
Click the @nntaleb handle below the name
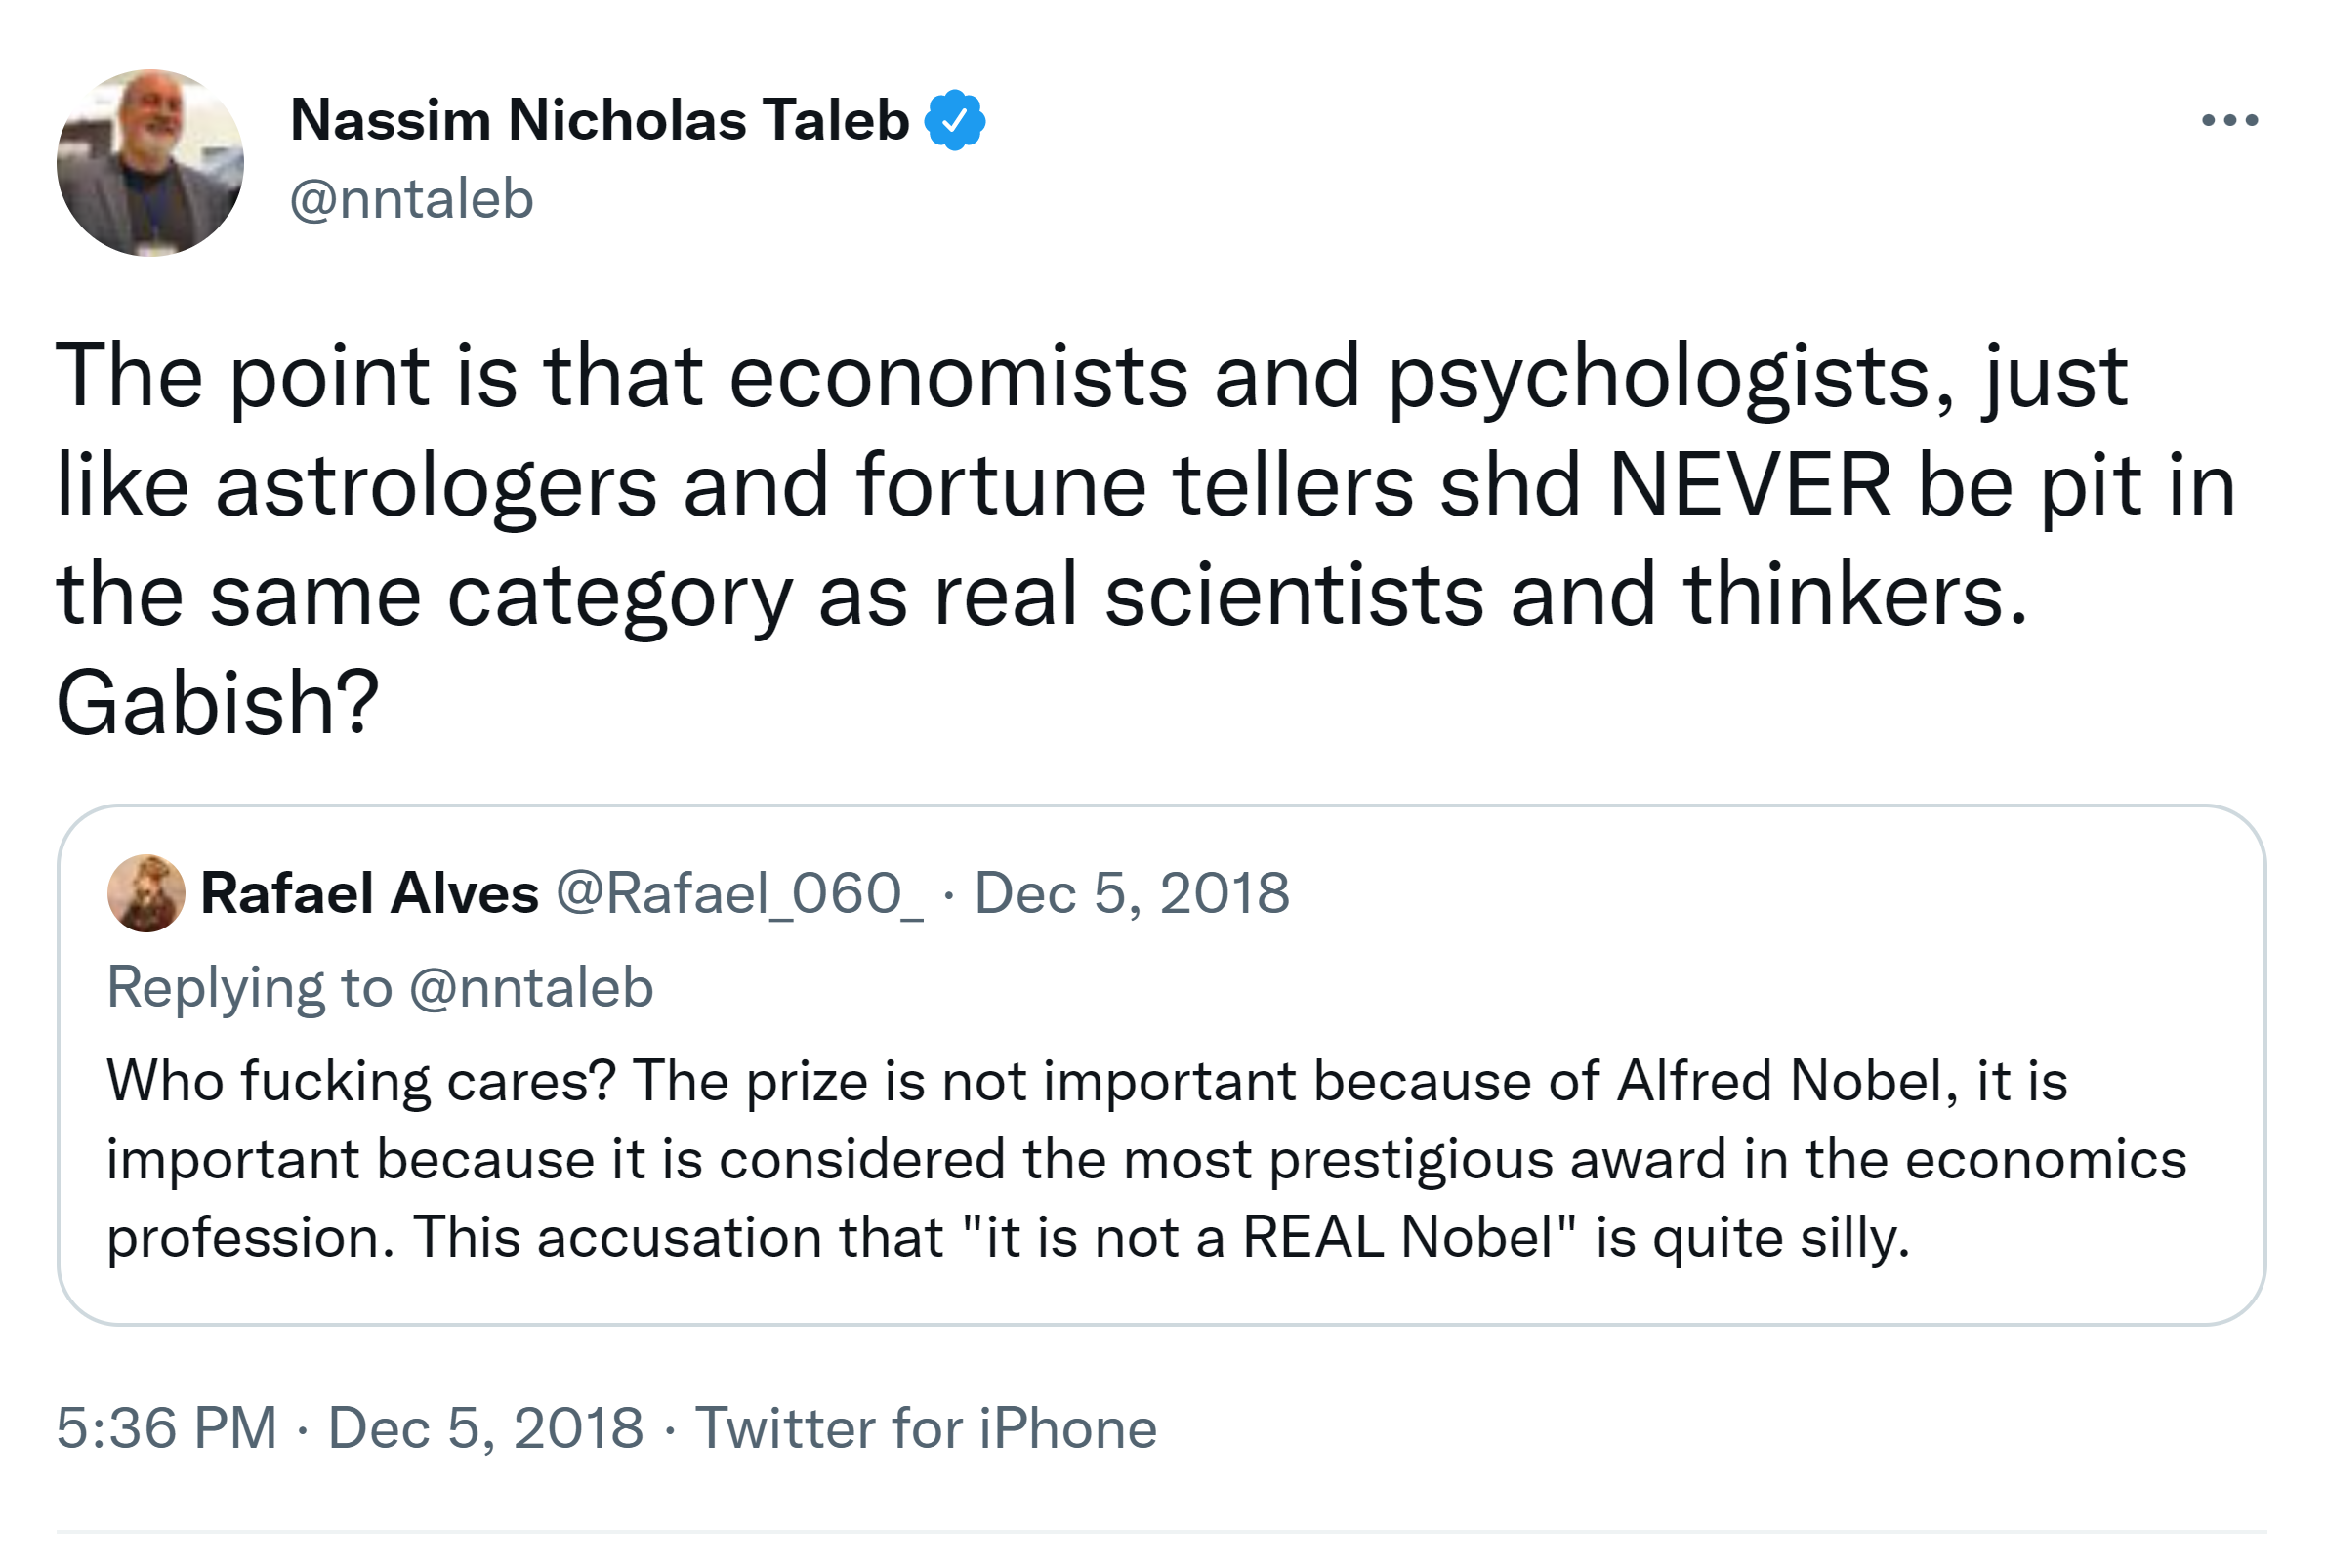point(411,199)
